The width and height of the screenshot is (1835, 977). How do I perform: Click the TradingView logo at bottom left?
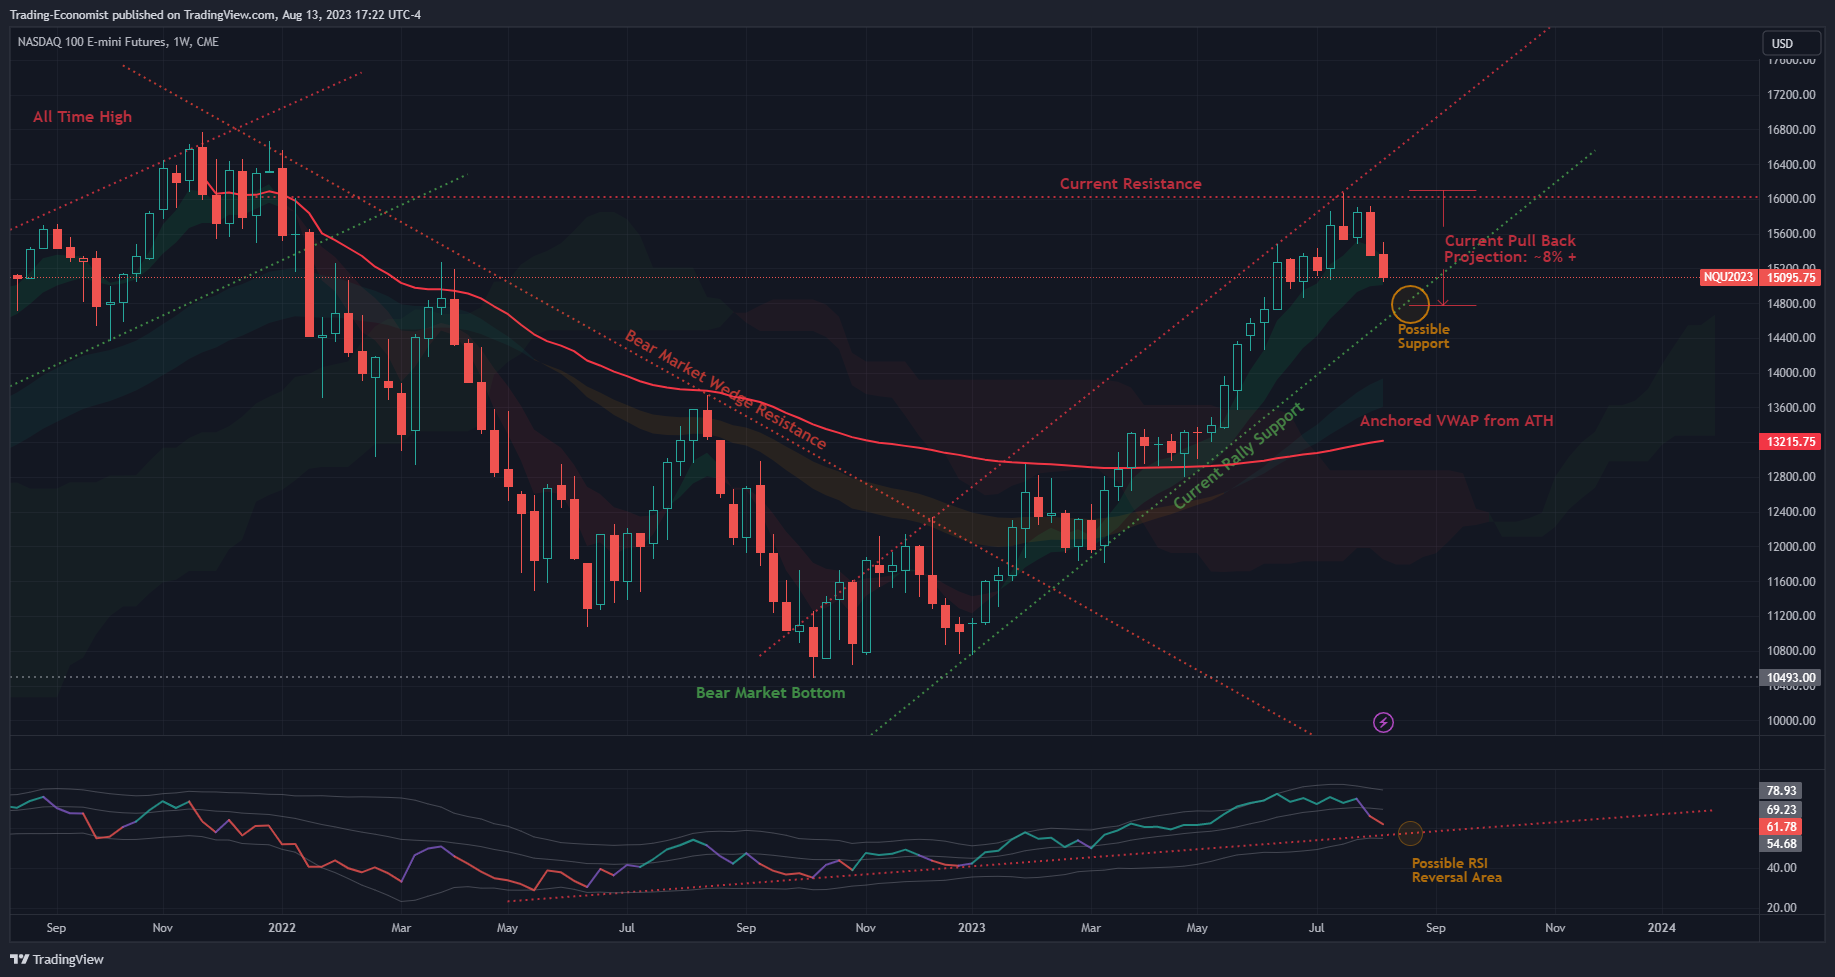pyautogui.click(x=57, y=959)
